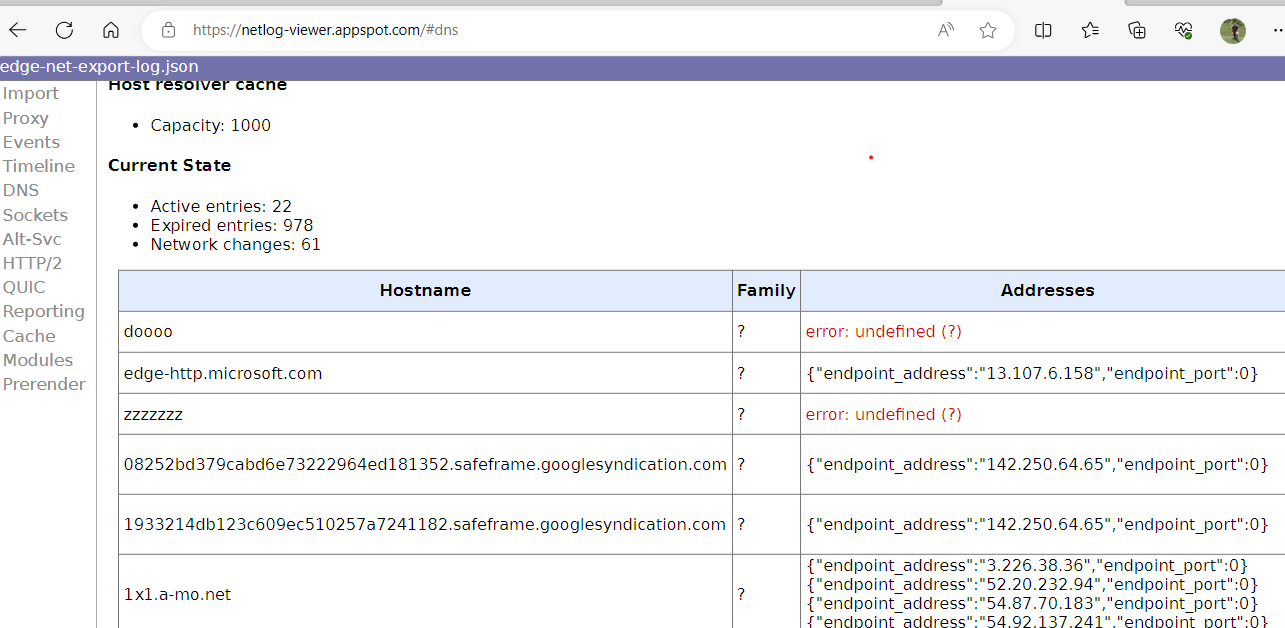
Task: Click the 52.20.232.94 endpoint address line
Action: (1032, 584)
